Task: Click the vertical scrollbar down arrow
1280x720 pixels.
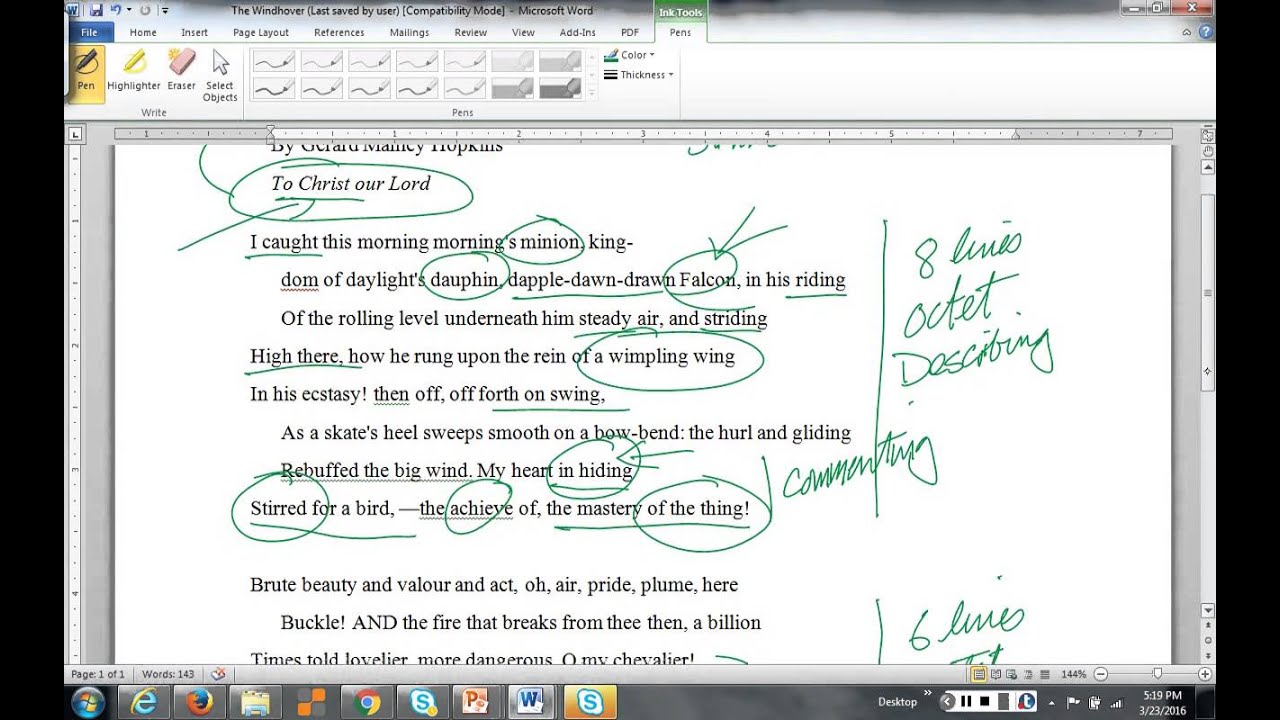Action: 1208,611
